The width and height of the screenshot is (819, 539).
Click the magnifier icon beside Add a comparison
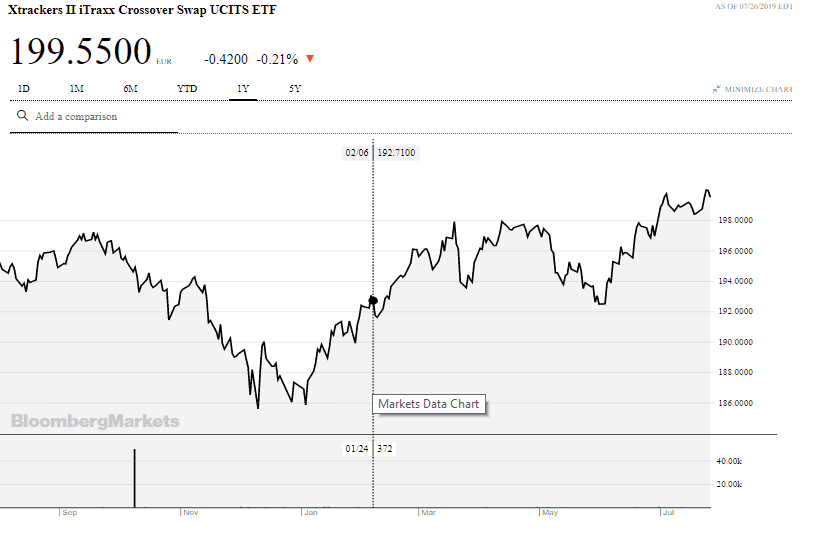pos(22,116)
